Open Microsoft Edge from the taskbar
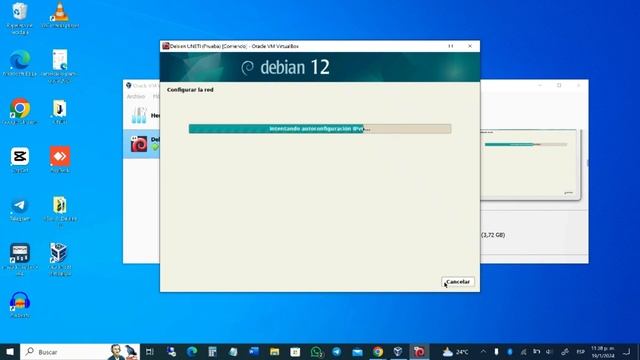Viewport: 640px width, 360px height. [192, 351]
